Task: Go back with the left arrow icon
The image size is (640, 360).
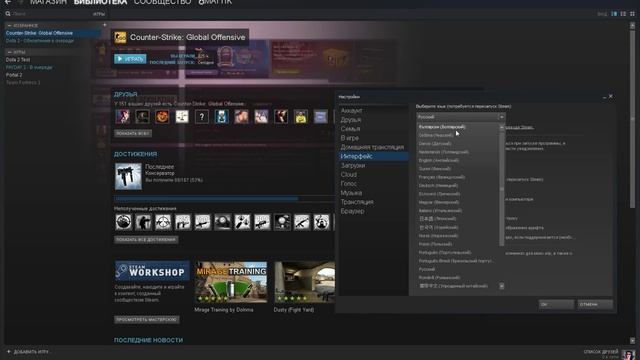Action: click(x=7, y=2)
